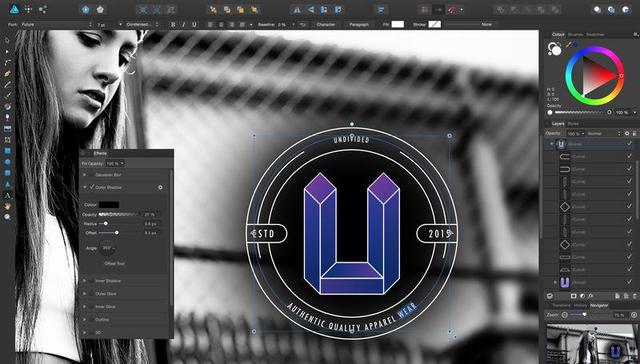Enable the Outer Glow effect checkbox

(92, 294)
